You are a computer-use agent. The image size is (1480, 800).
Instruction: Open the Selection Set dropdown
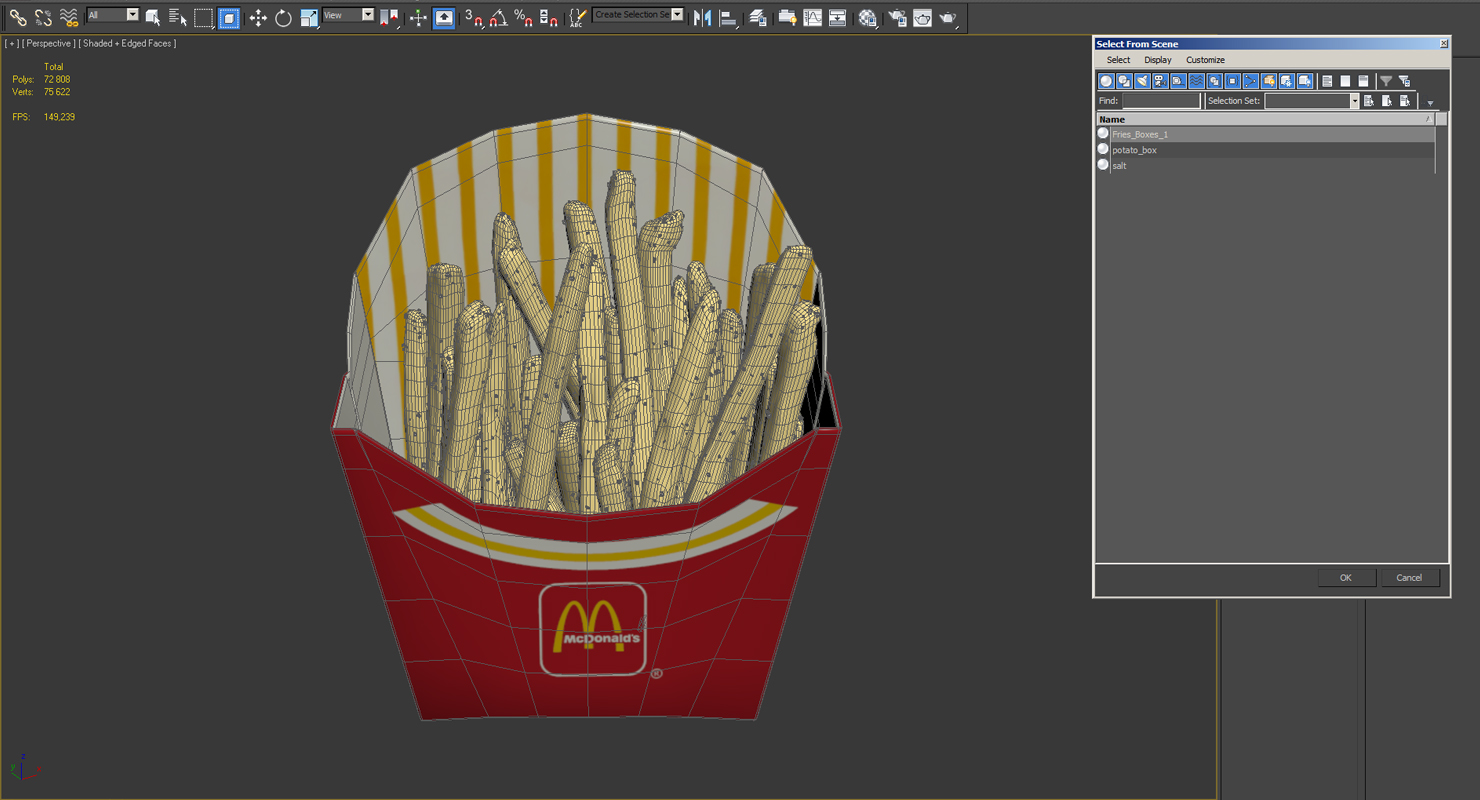pyautogui.click(x=1312, y=101)
